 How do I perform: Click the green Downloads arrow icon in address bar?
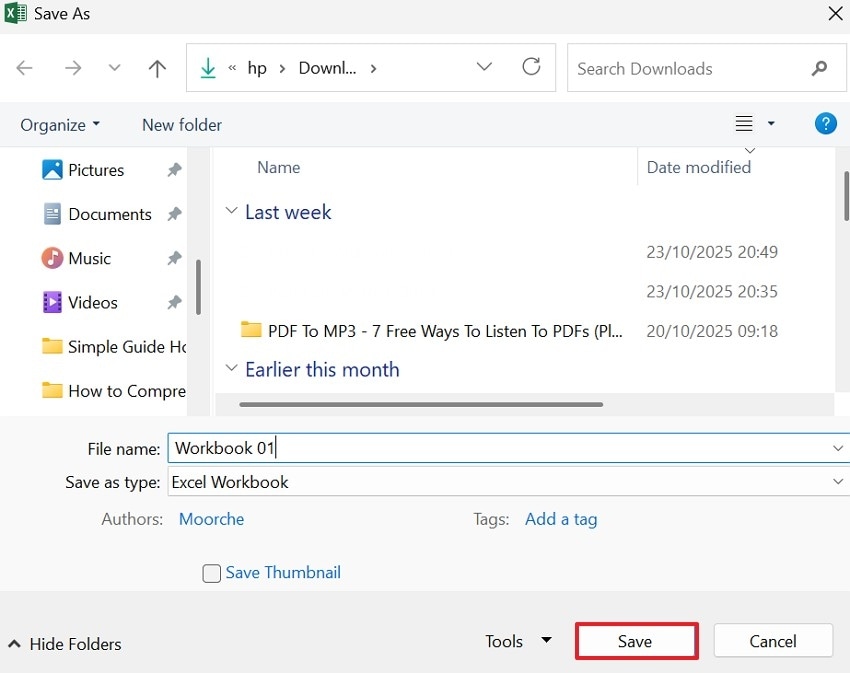[x=208, y=68]
